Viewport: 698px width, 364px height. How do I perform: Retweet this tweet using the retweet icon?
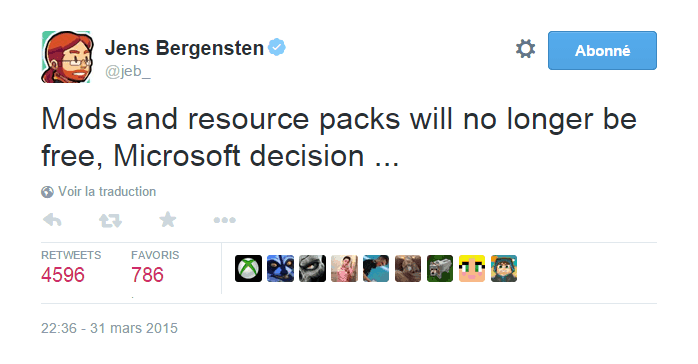click(110, 220)
